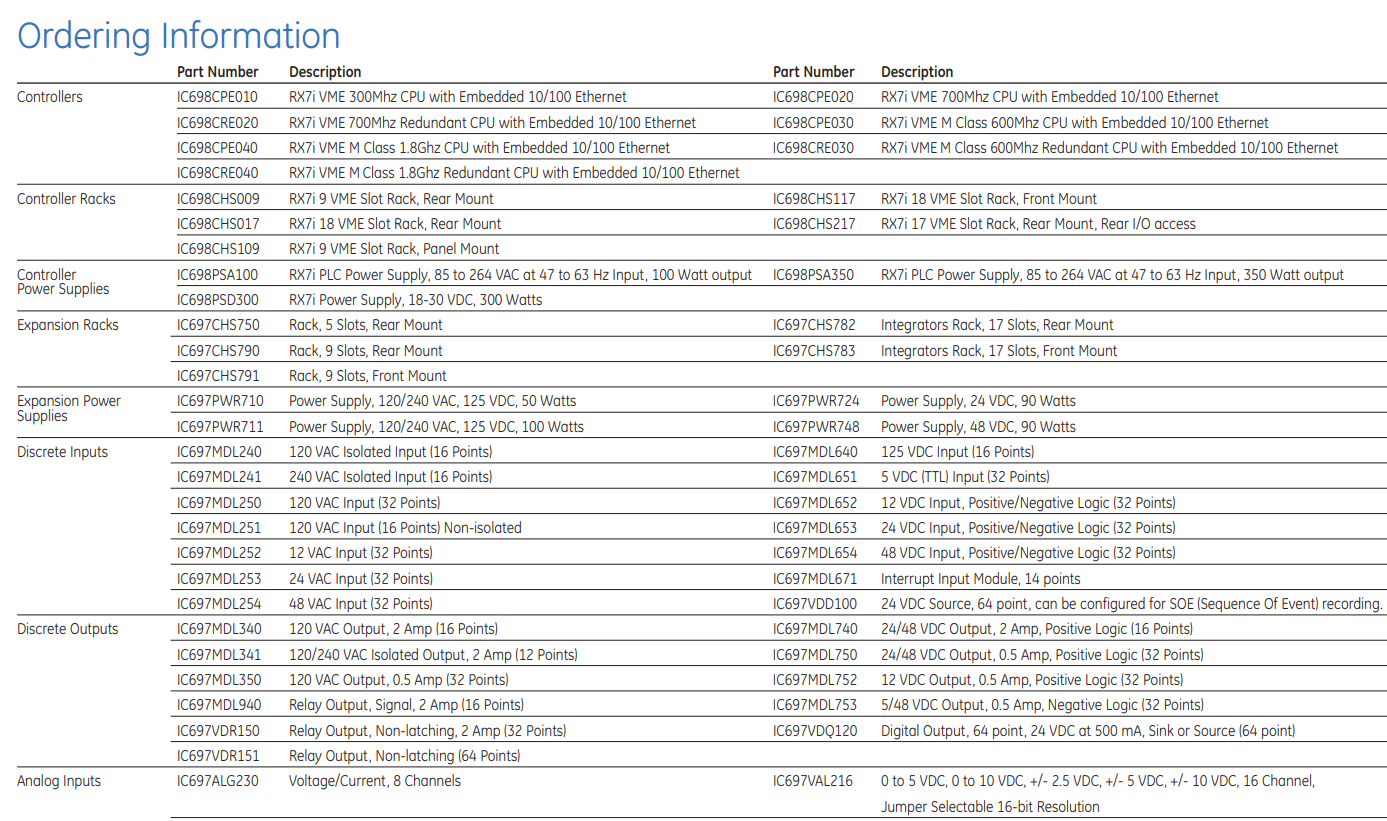Select part number IC697CHS791

point(218,376)
